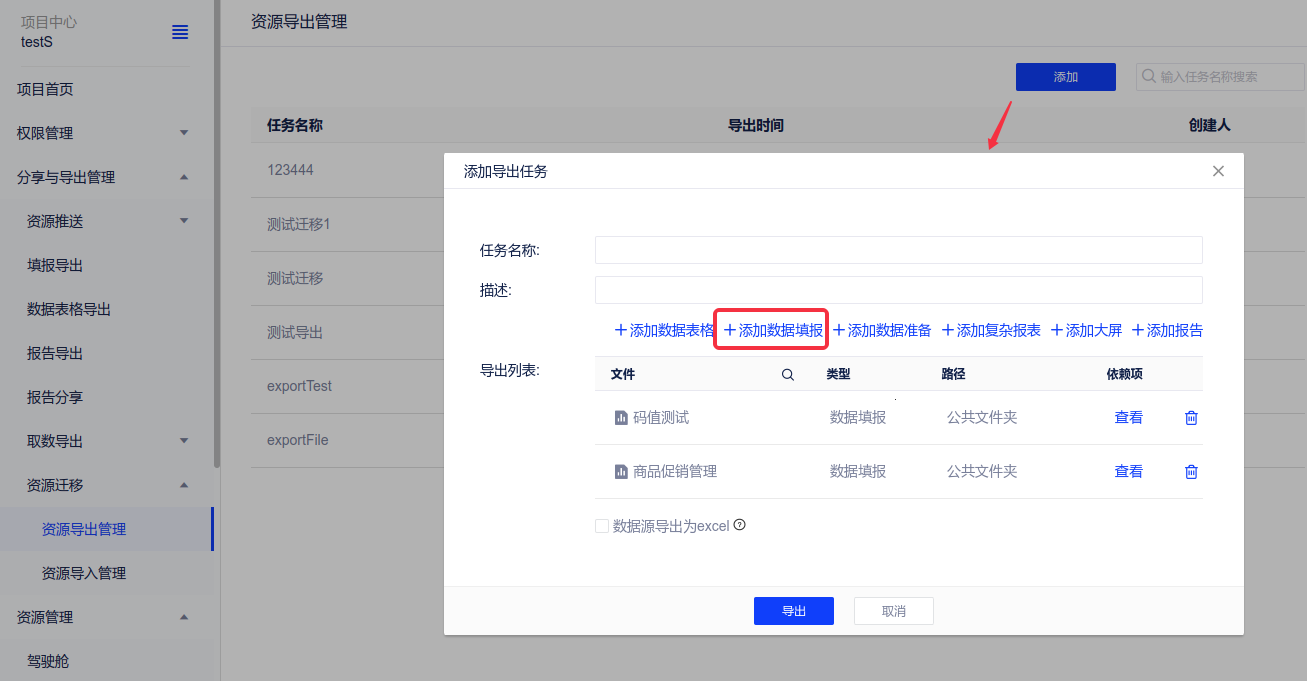View dependencies for 码值测试 via 查看
This screenshot has height=681, width=1307.
click(x=1128, y=418)
